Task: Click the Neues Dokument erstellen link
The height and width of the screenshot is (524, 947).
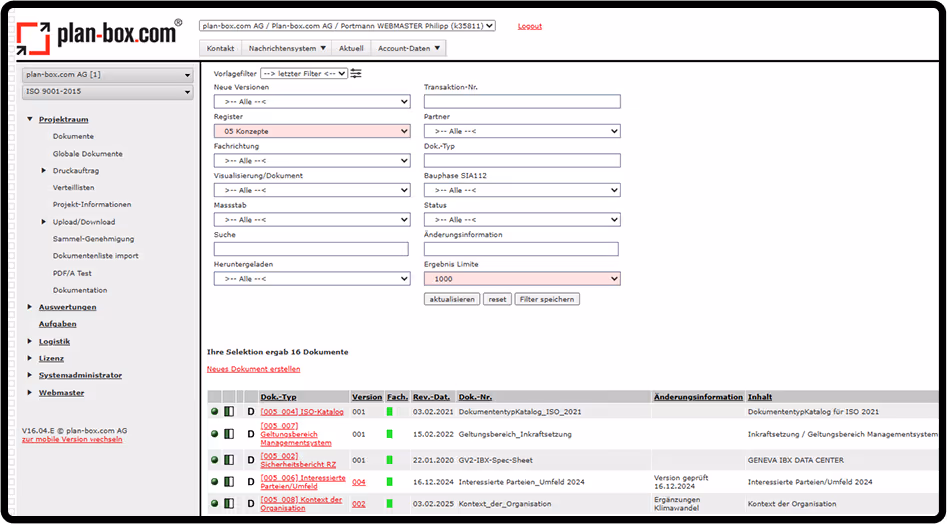Action: (x=254, y=369)
